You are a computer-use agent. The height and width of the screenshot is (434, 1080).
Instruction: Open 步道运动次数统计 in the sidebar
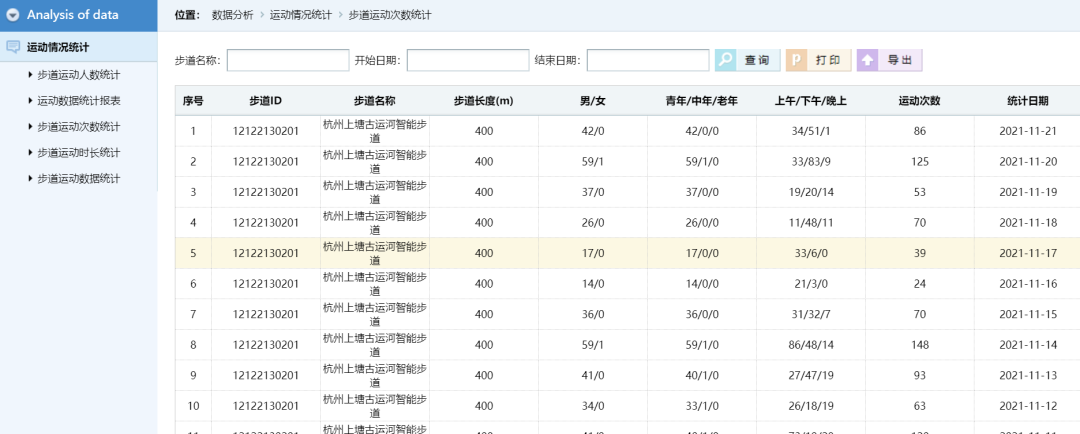(79, 127)
